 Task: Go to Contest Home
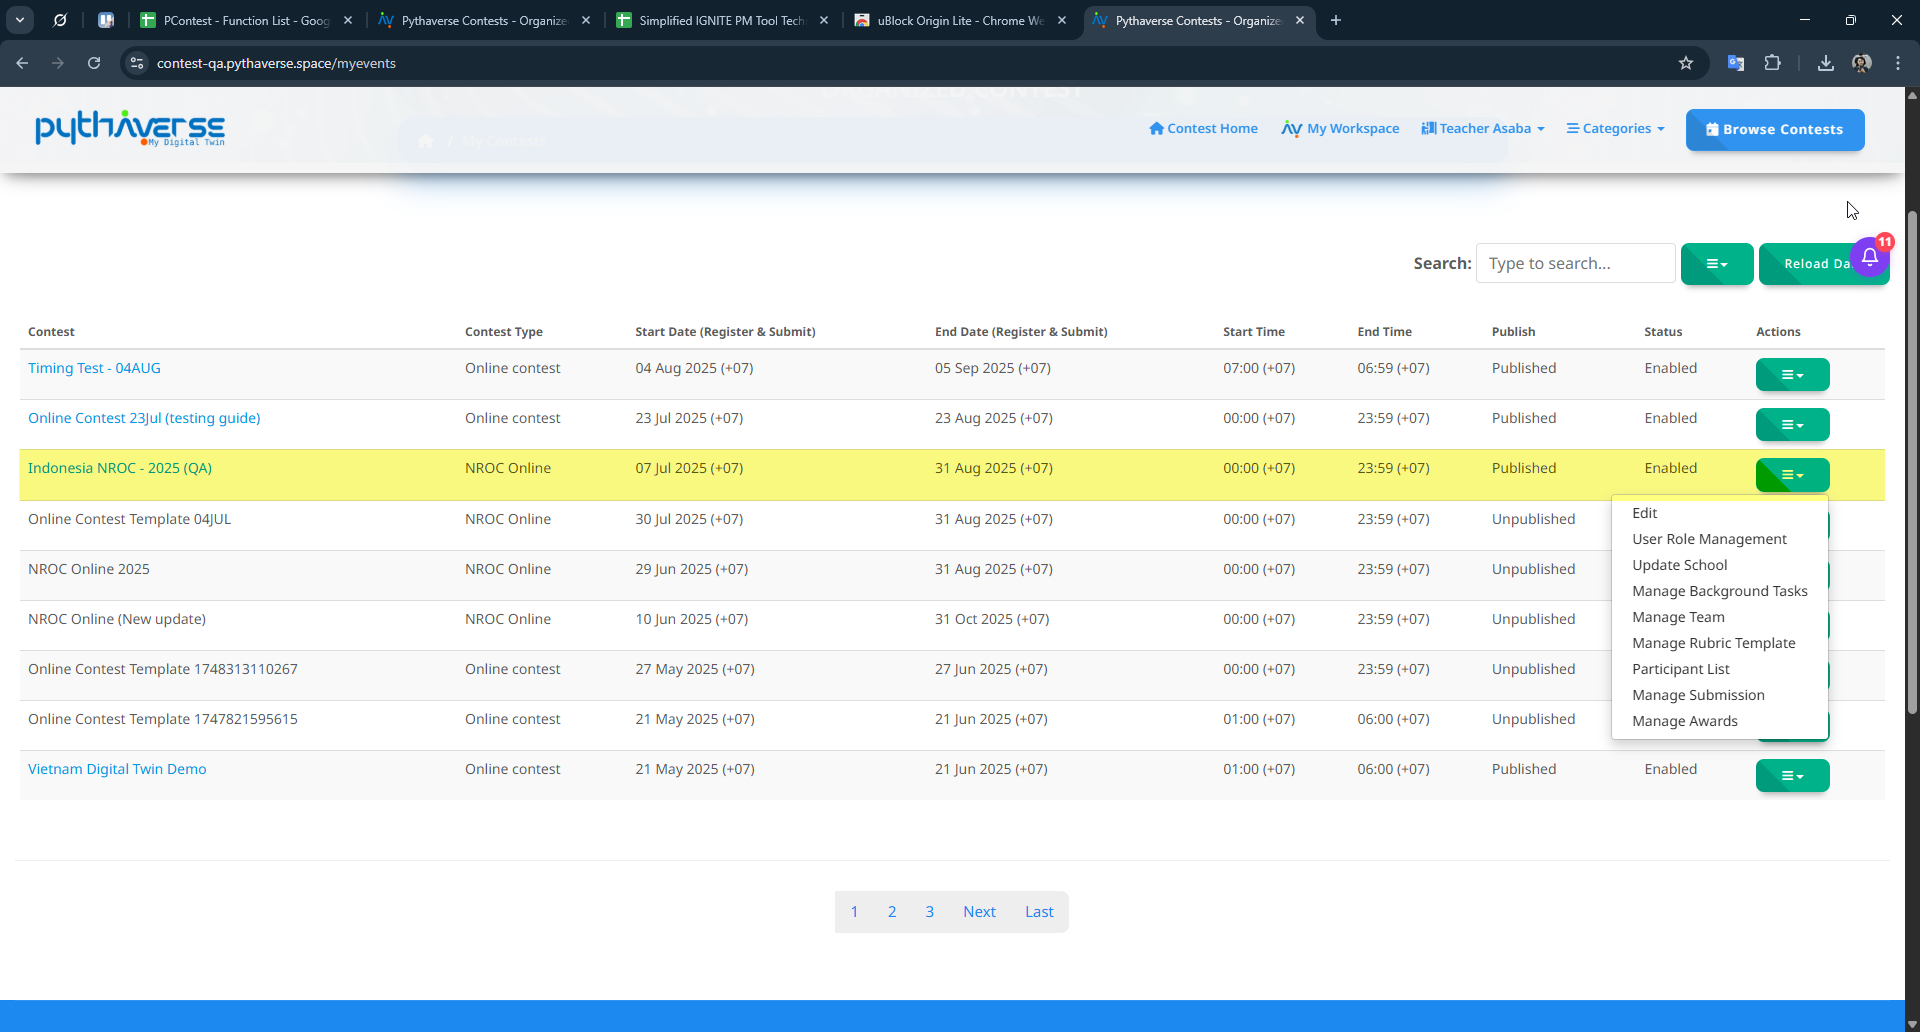pyautogui.click(x=1203, y=128)
